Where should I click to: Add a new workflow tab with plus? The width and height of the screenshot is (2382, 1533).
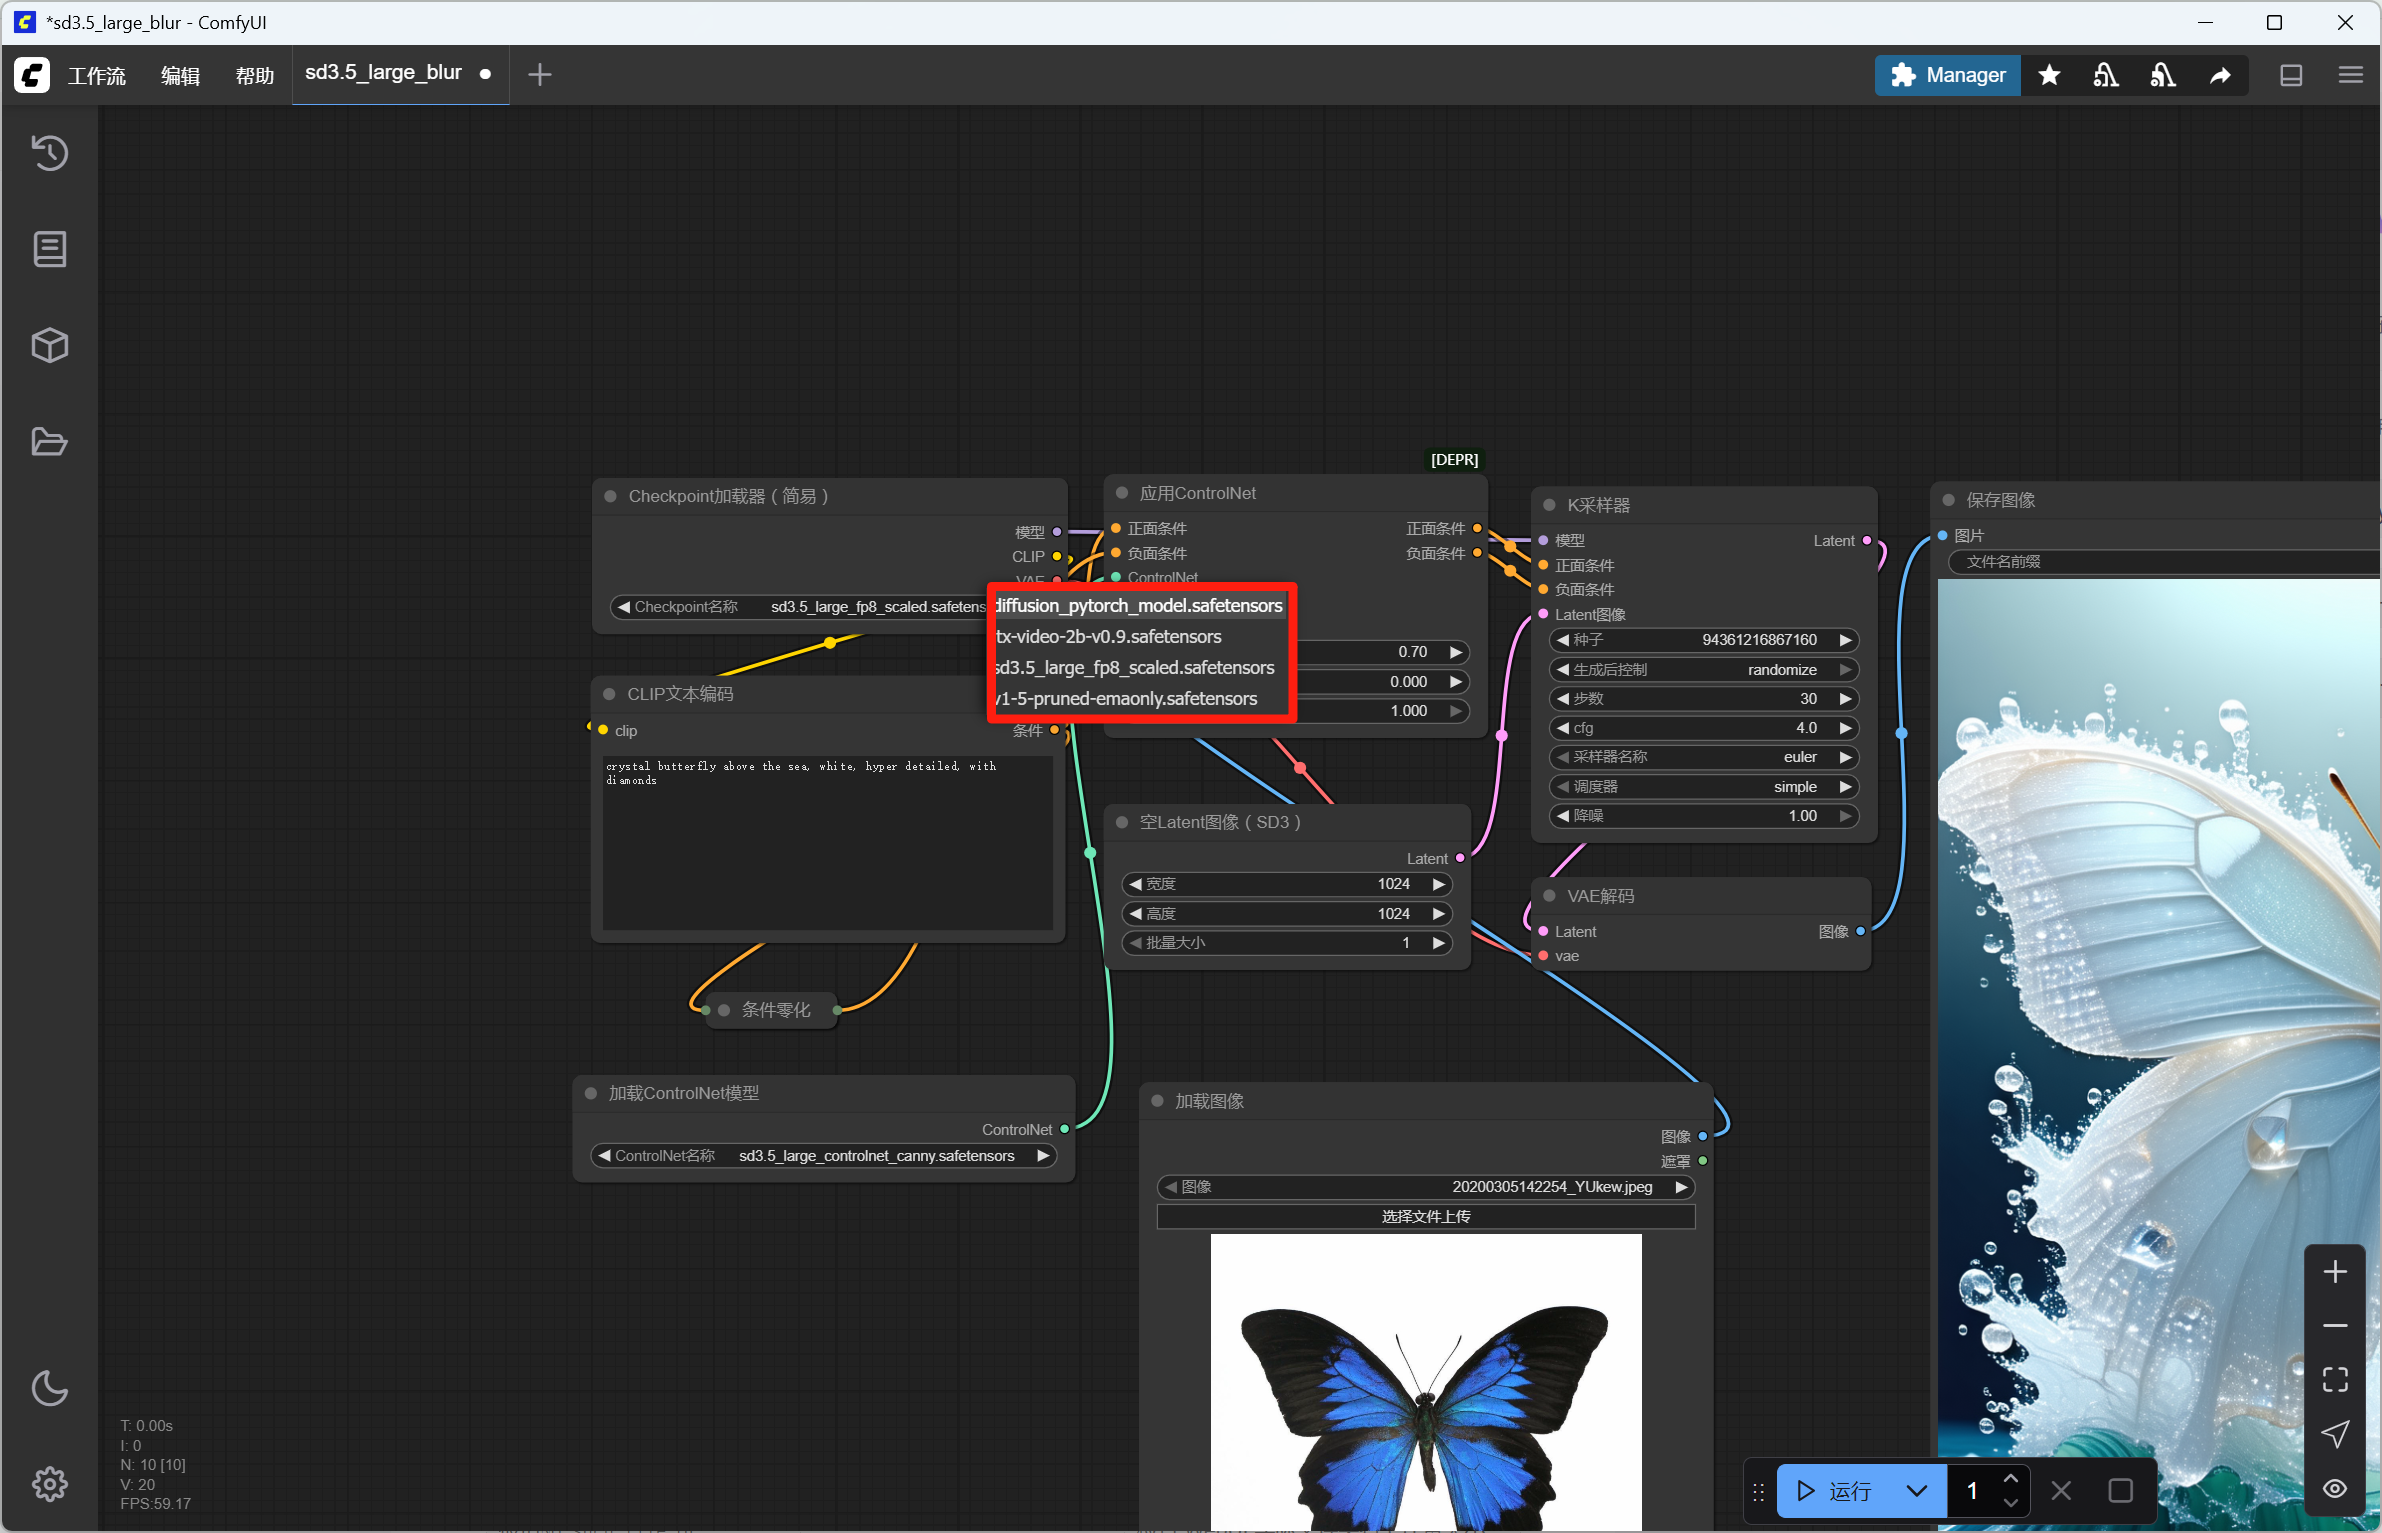click(540, 75)
